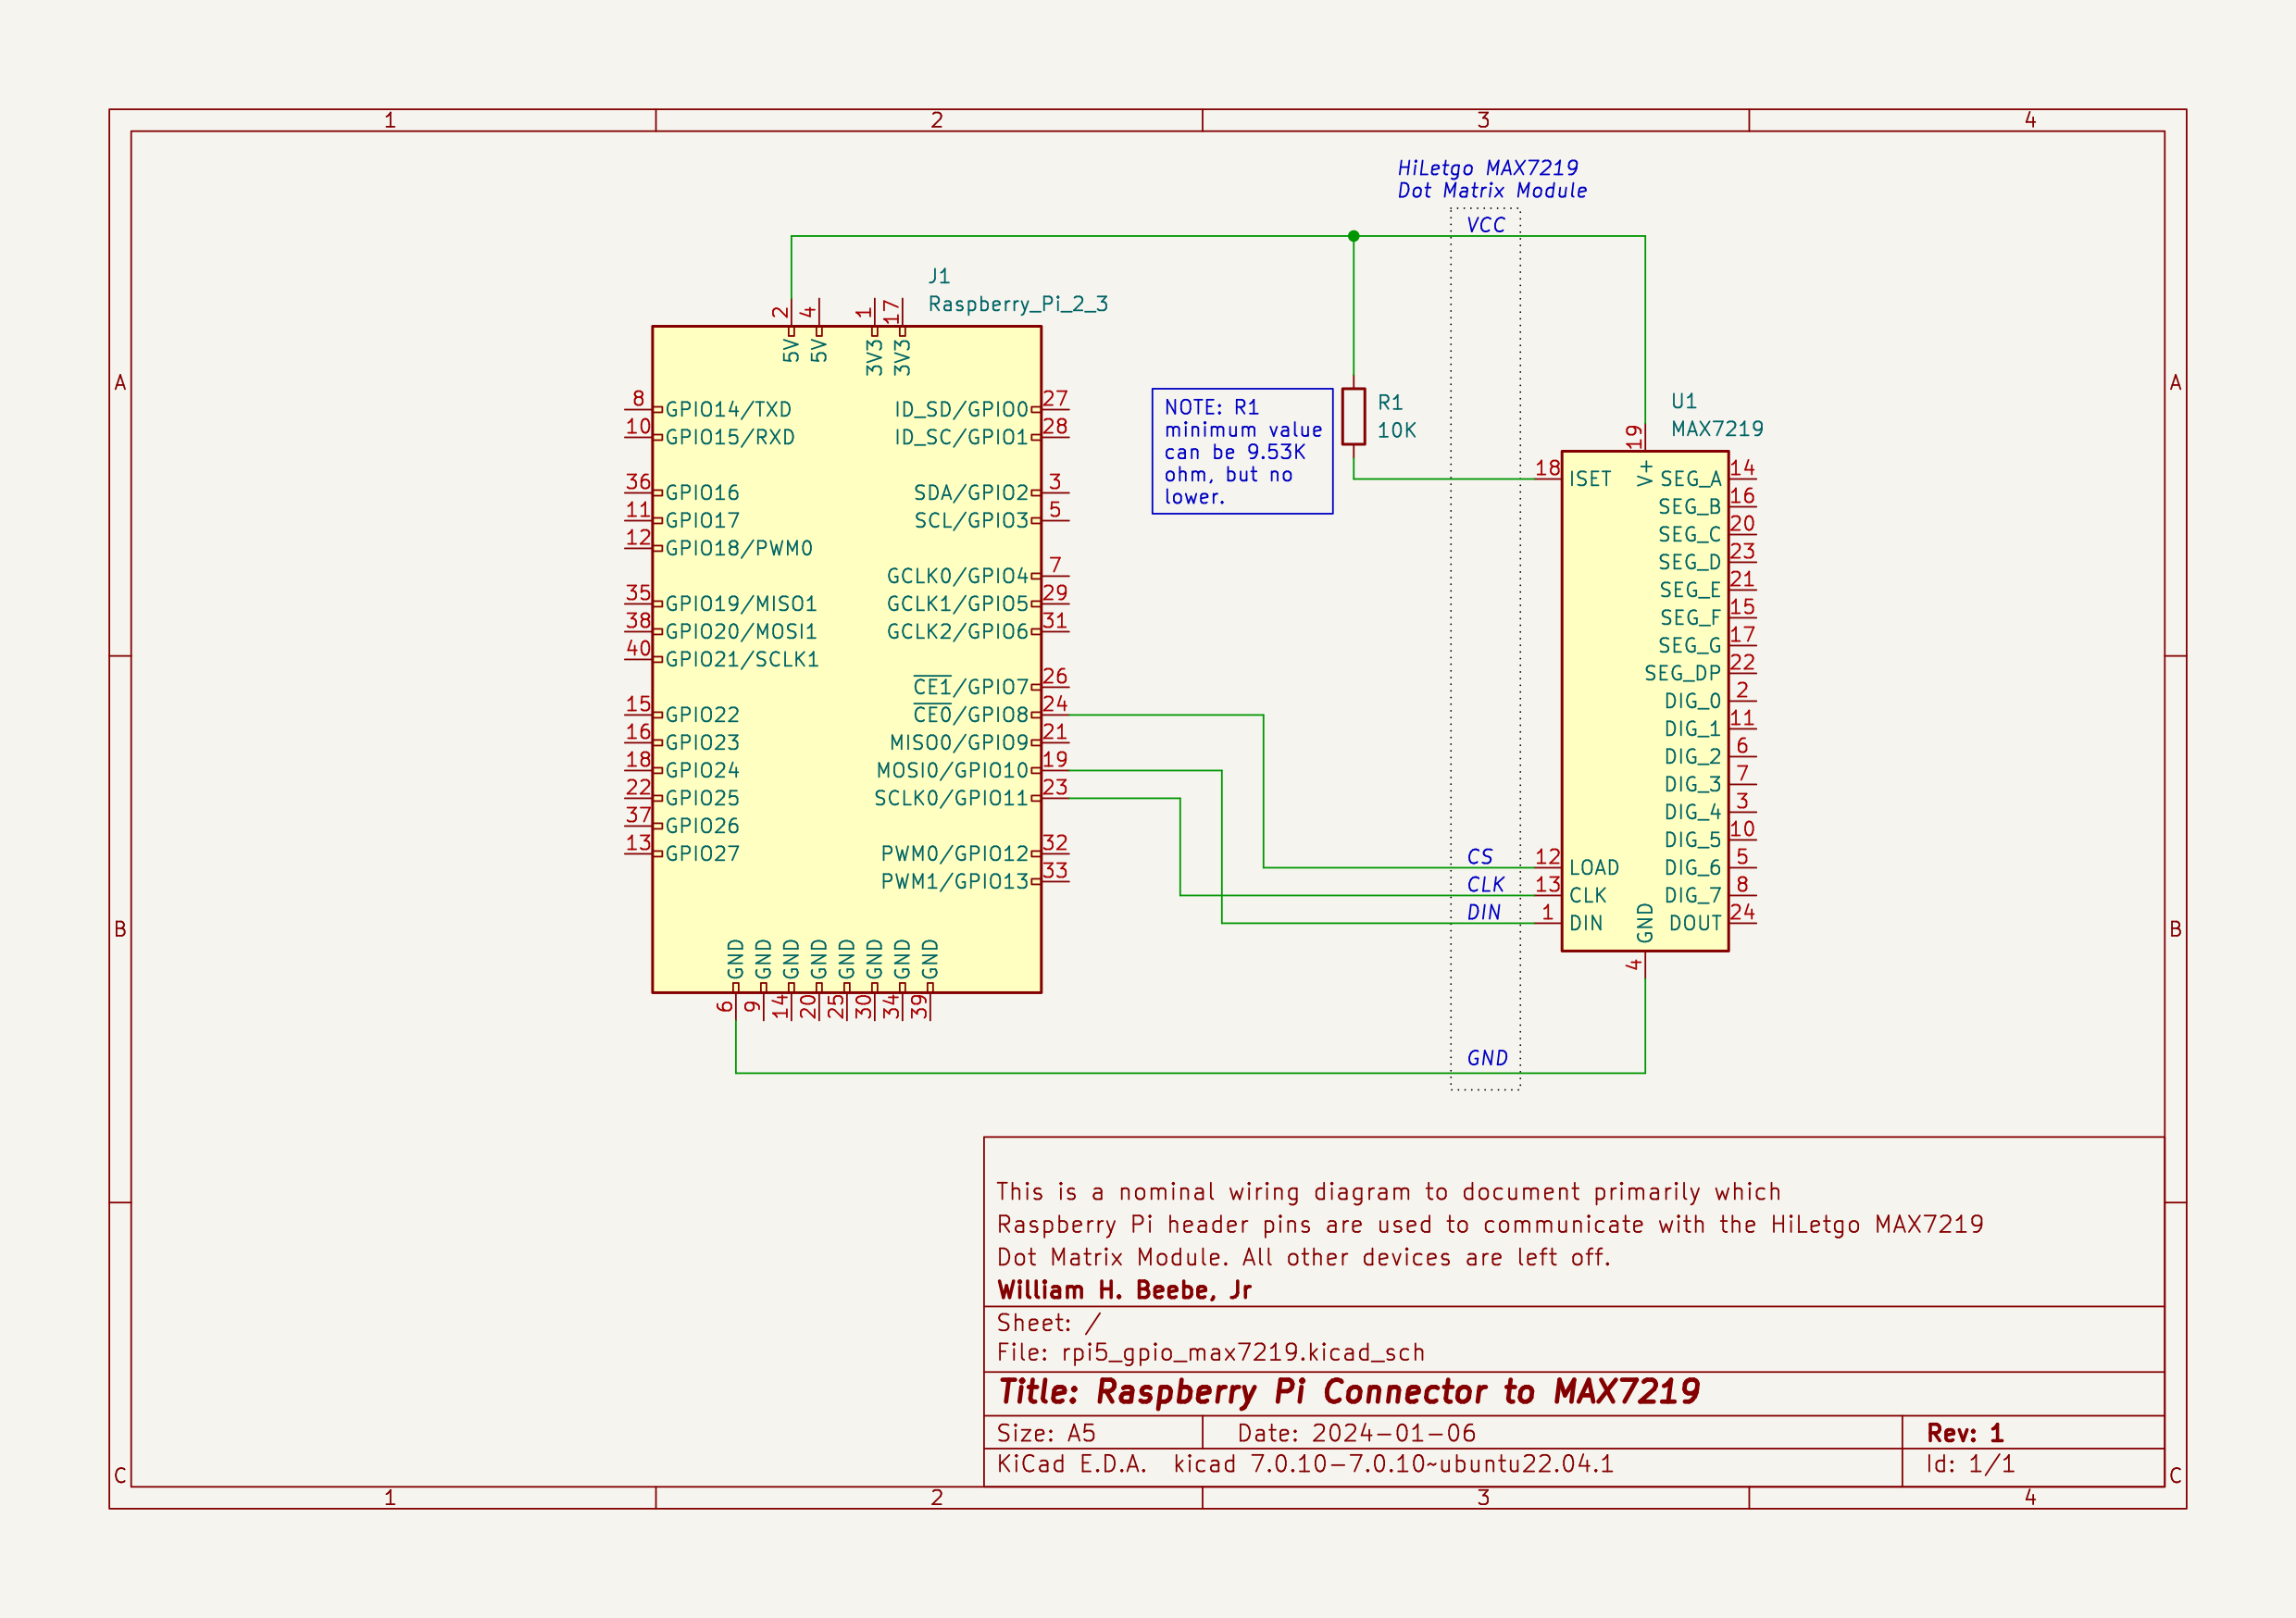2296x1618 pixels.
Task: Select the blue DIN signal label
Action: pyautogui.click(x=1484, y=913)
